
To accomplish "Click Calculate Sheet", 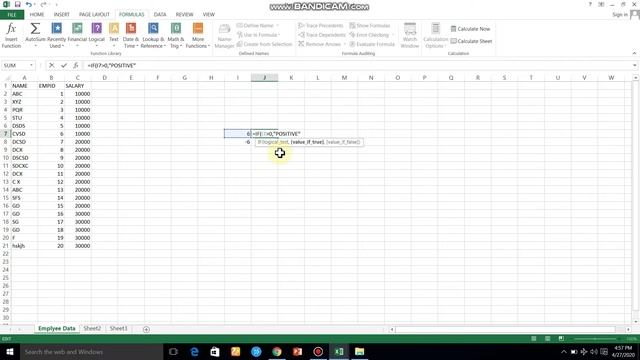I will pyautogui.click(x=471, y=41).
